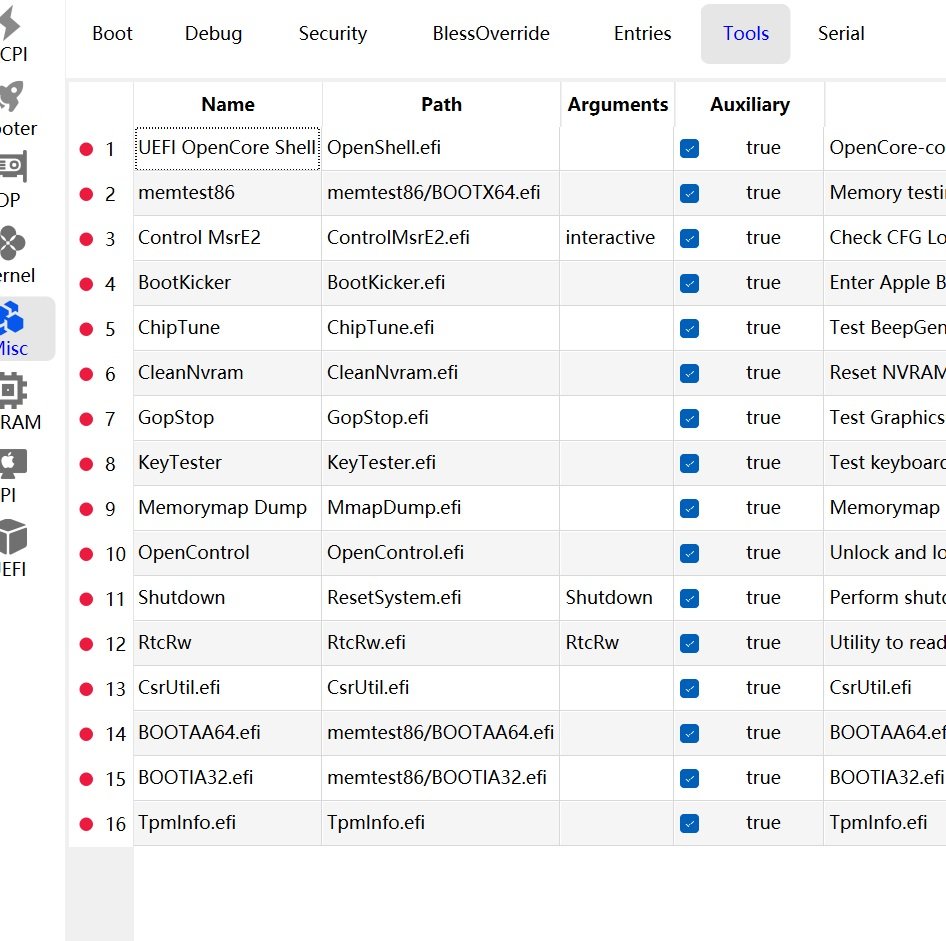This screenshot has height=941, width=946.
Task: Select the OpenControl.efi path cell
Action: point(441,553)
